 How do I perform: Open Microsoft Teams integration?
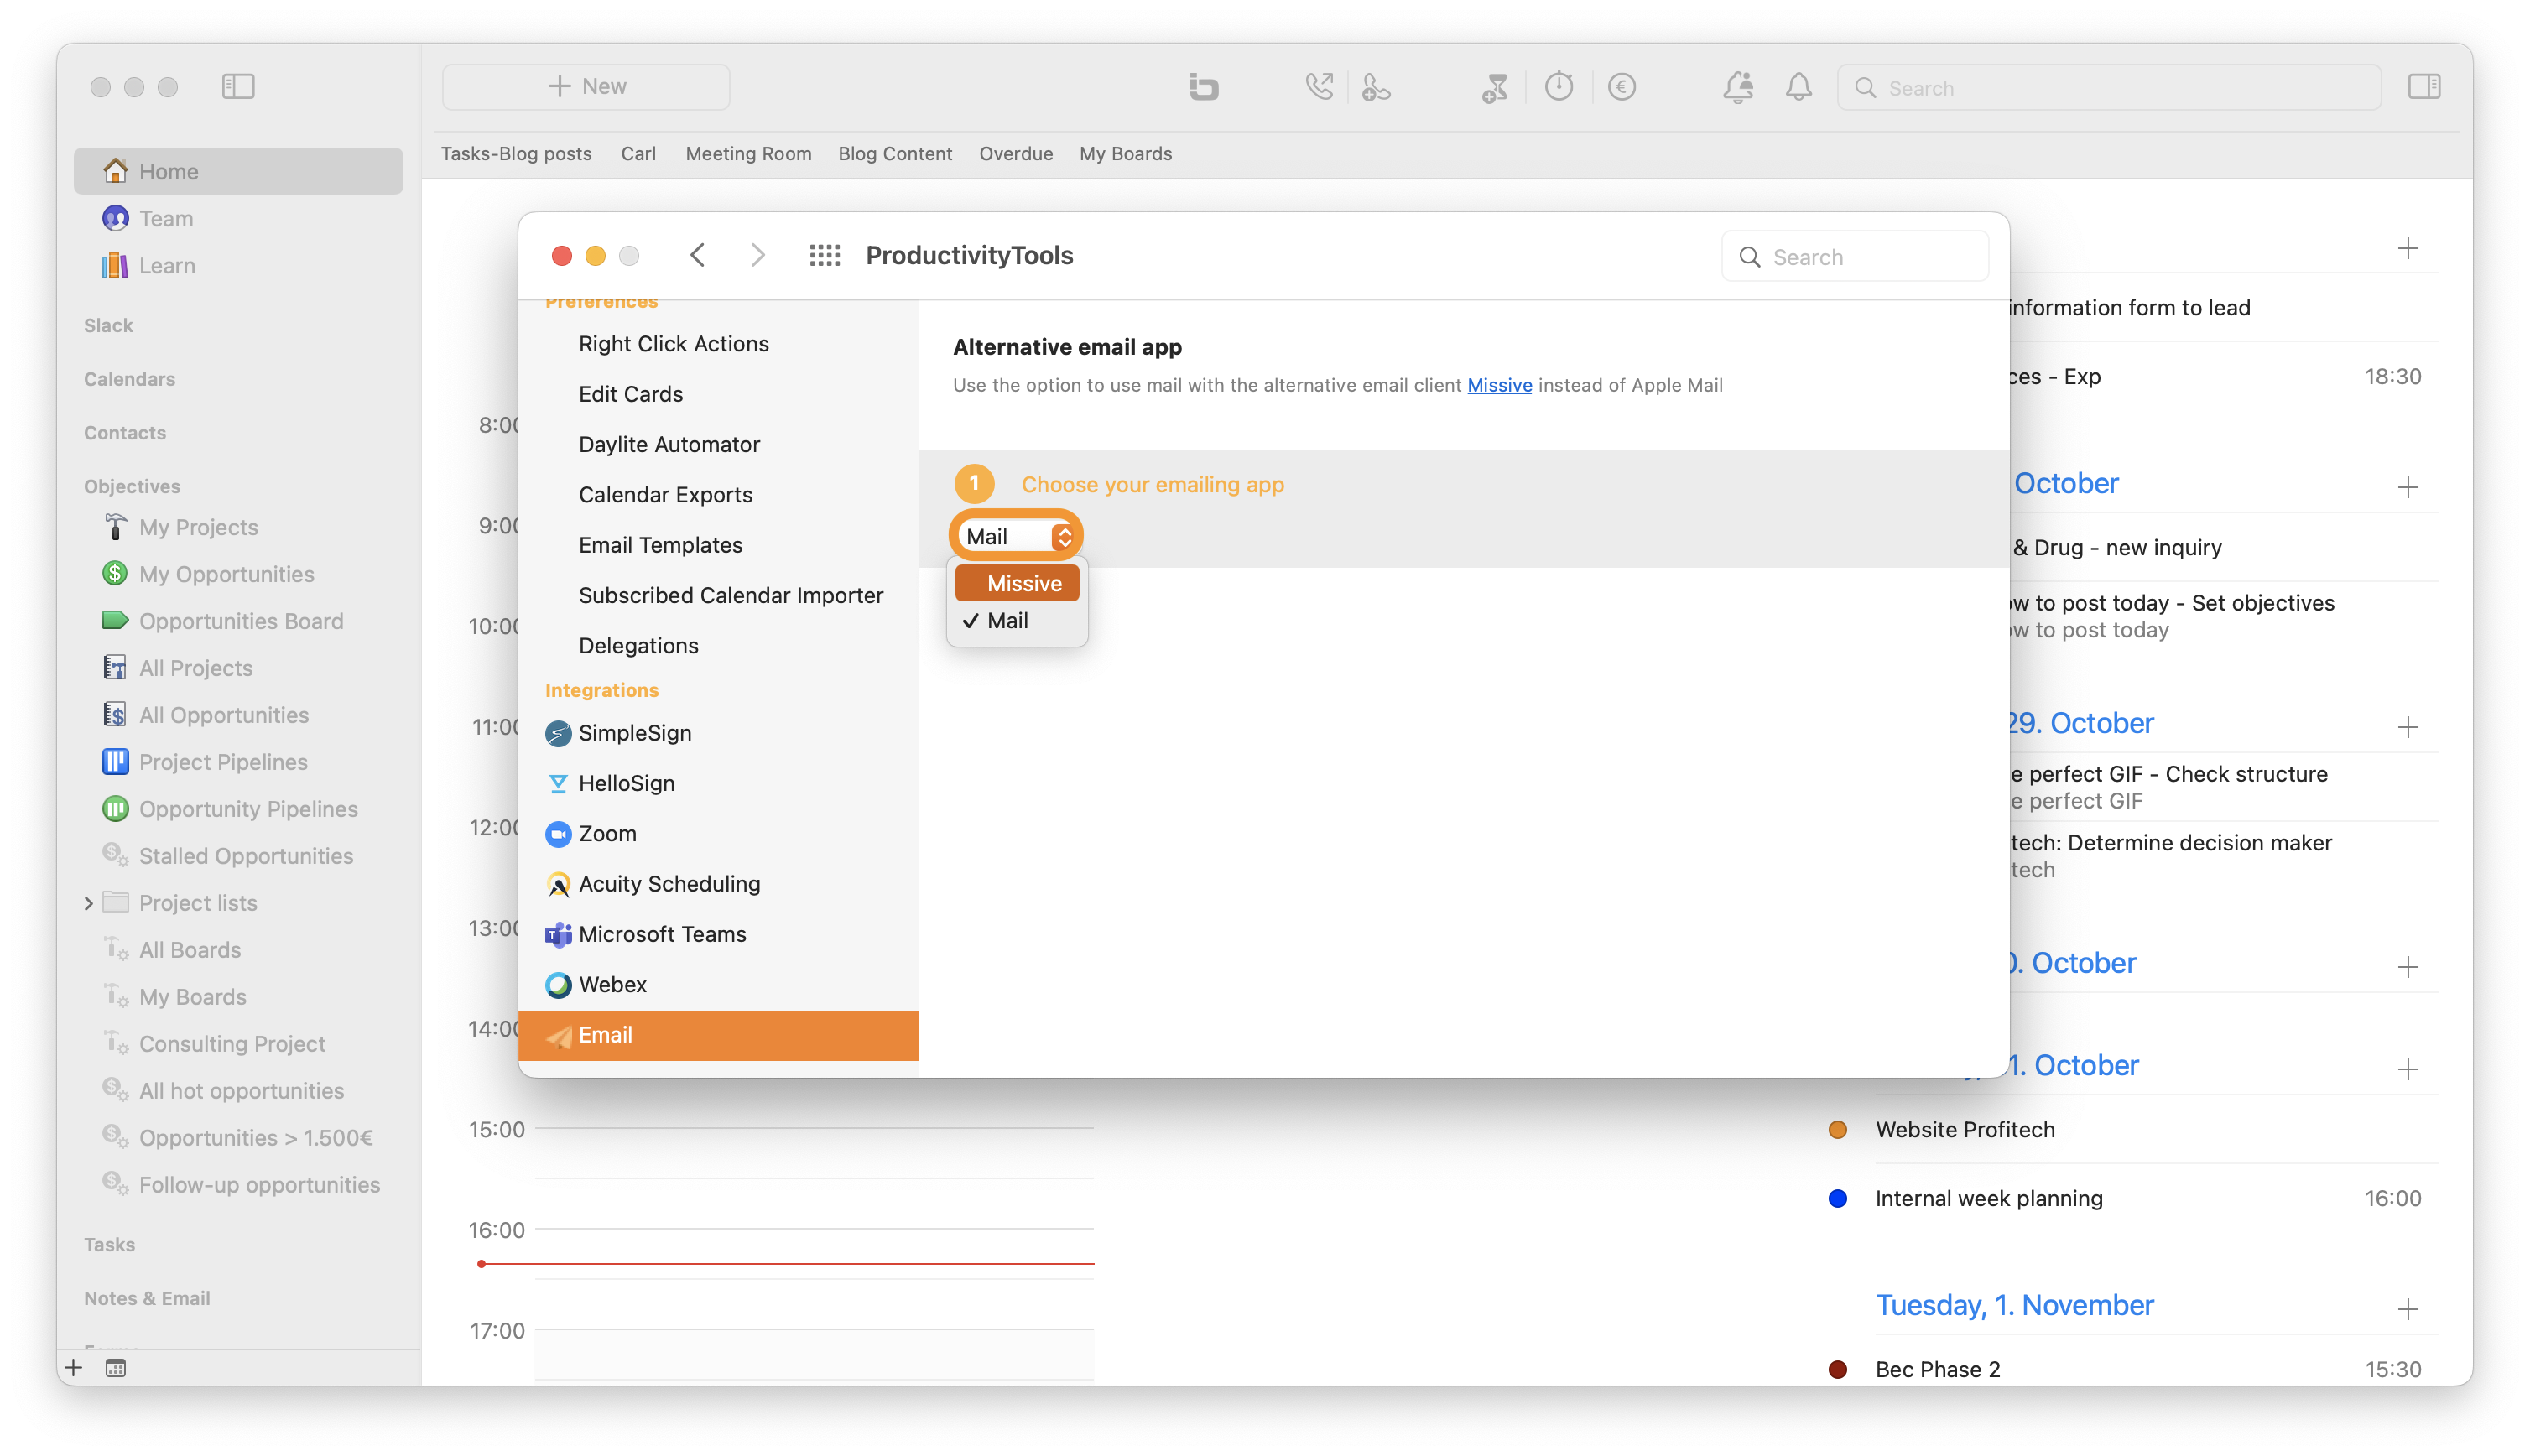pos(718,934)
